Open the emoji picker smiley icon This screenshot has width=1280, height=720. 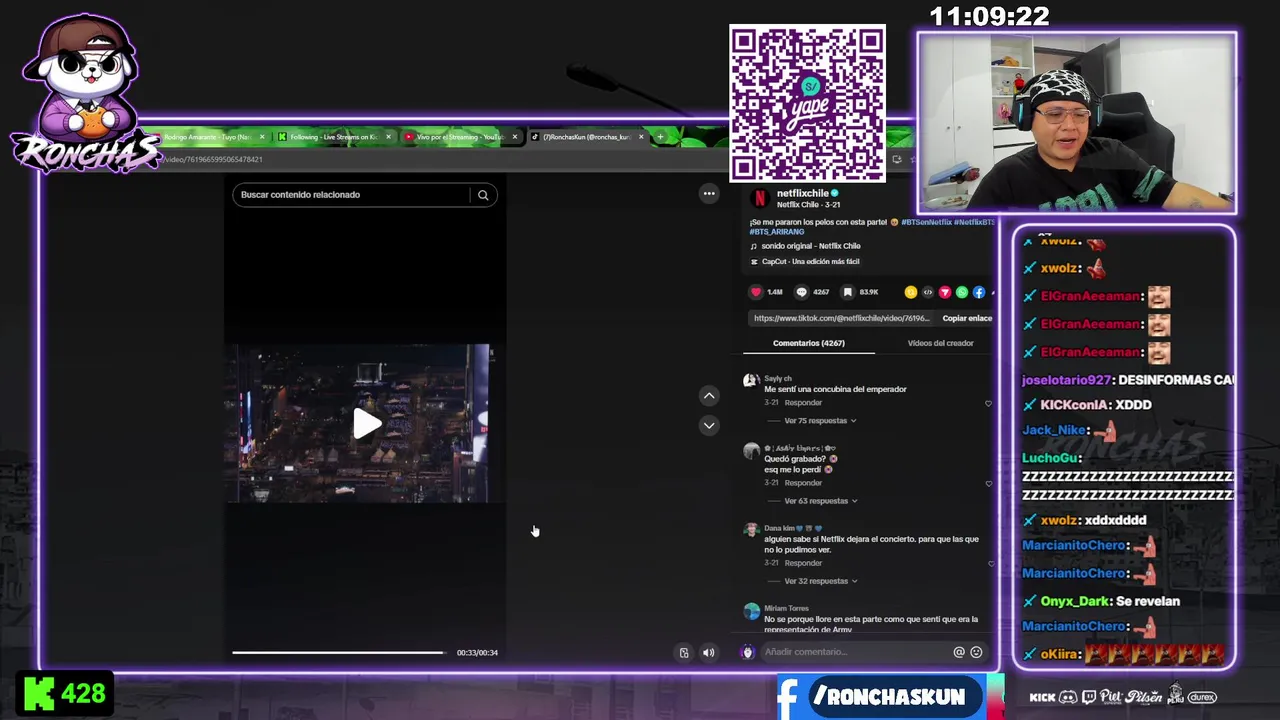(976, 652)
